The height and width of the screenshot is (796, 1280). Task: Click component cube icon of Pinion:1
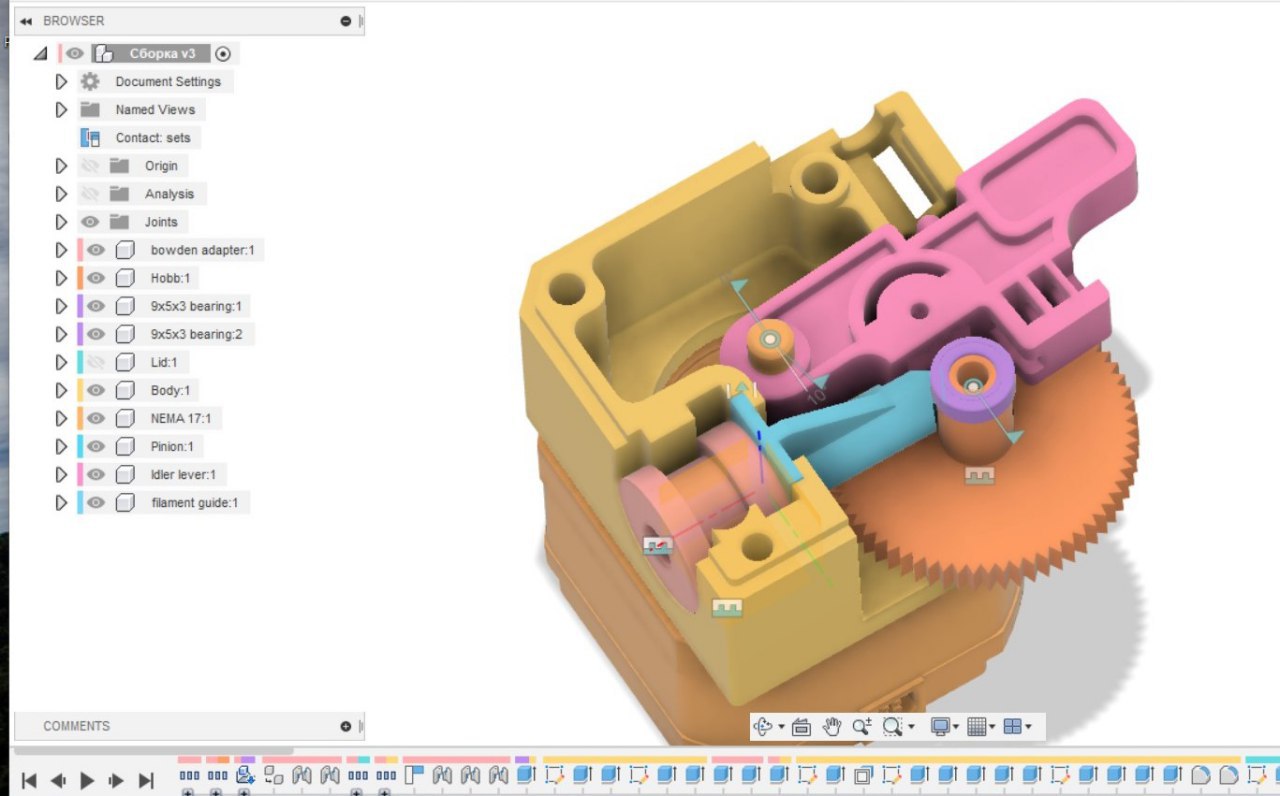pos(125,446)
